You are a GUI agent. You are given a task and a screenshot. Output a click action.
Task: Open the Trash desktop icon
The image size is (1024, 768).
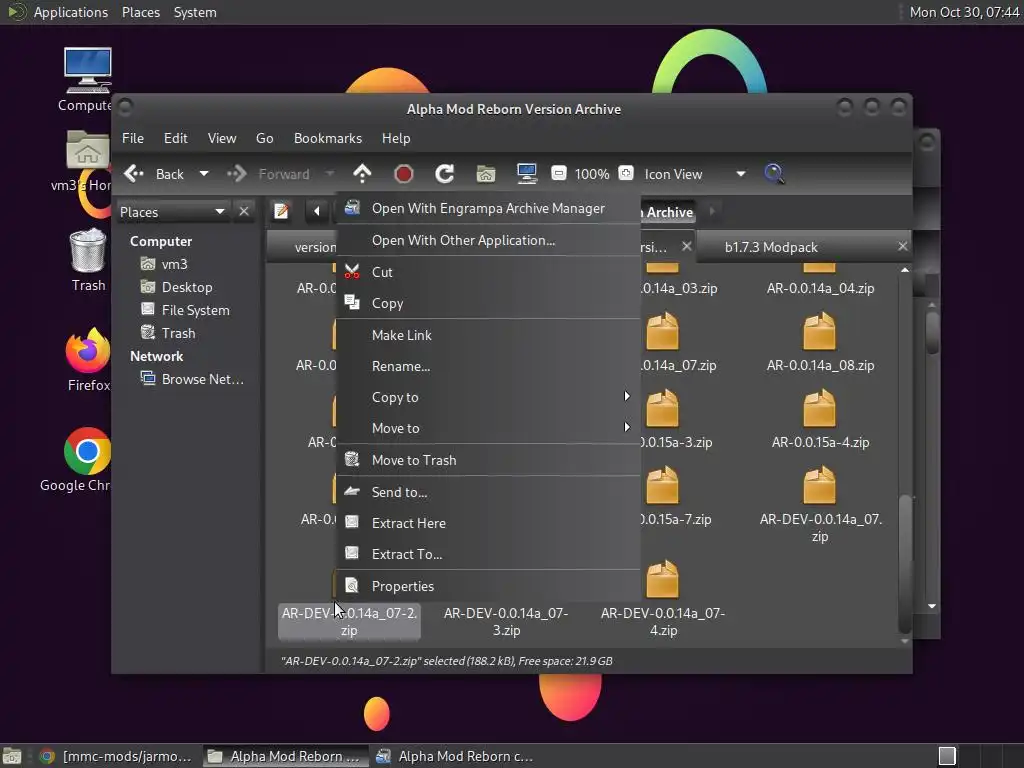(88, 250)
